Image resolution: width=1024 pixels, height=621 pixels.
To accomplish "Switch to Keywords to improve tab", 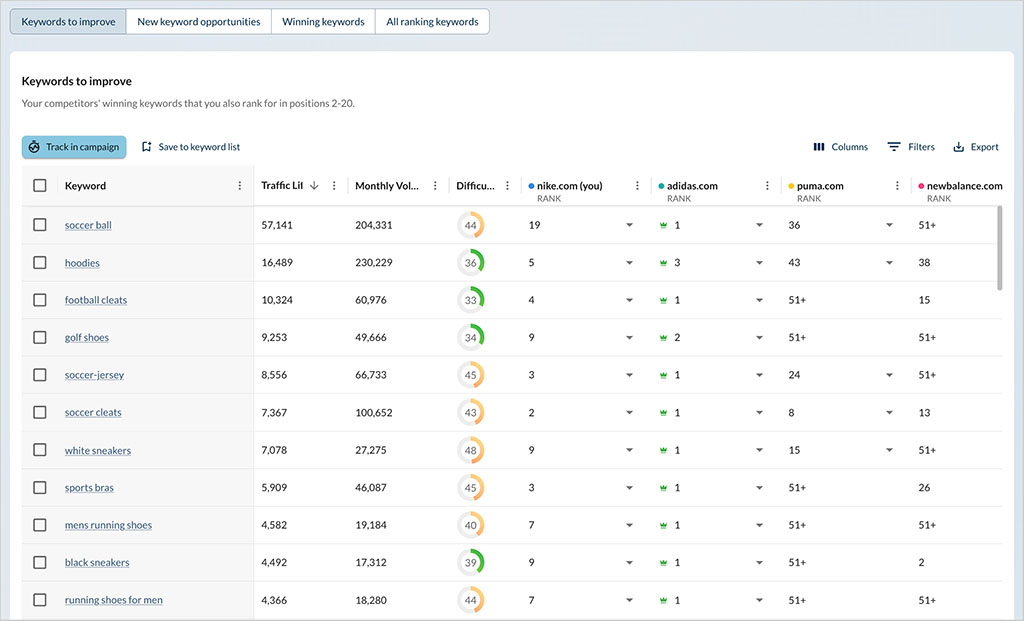I will (x=68, y=22).
